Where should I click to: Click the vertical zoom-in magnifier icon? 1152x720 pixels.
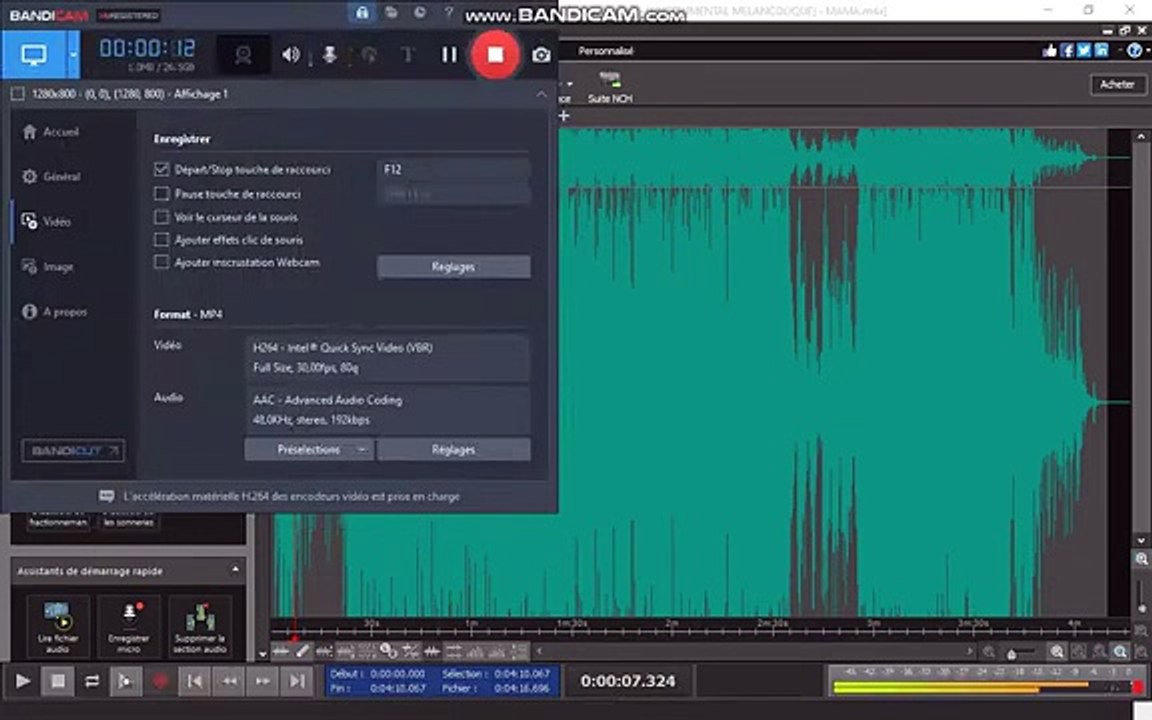[x=1141, y=560]
